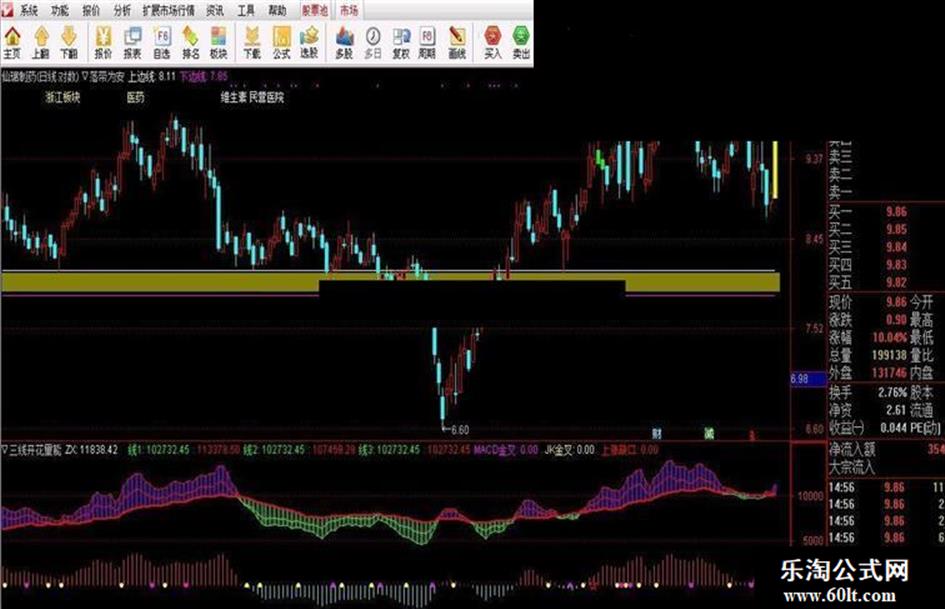The height and width of the screenshot is (609, 945).
Task: Click the 买四 bid row price 9.83
Action: click(896, 265)
